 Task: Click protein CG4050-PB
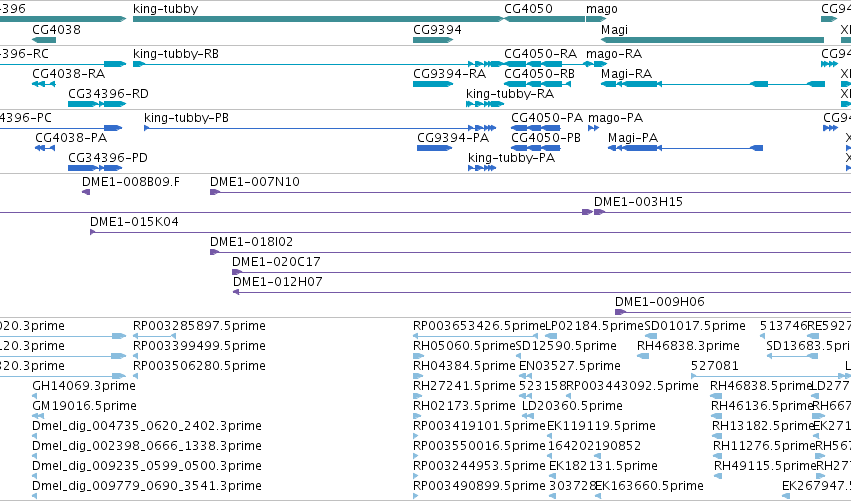coord(536,148)
